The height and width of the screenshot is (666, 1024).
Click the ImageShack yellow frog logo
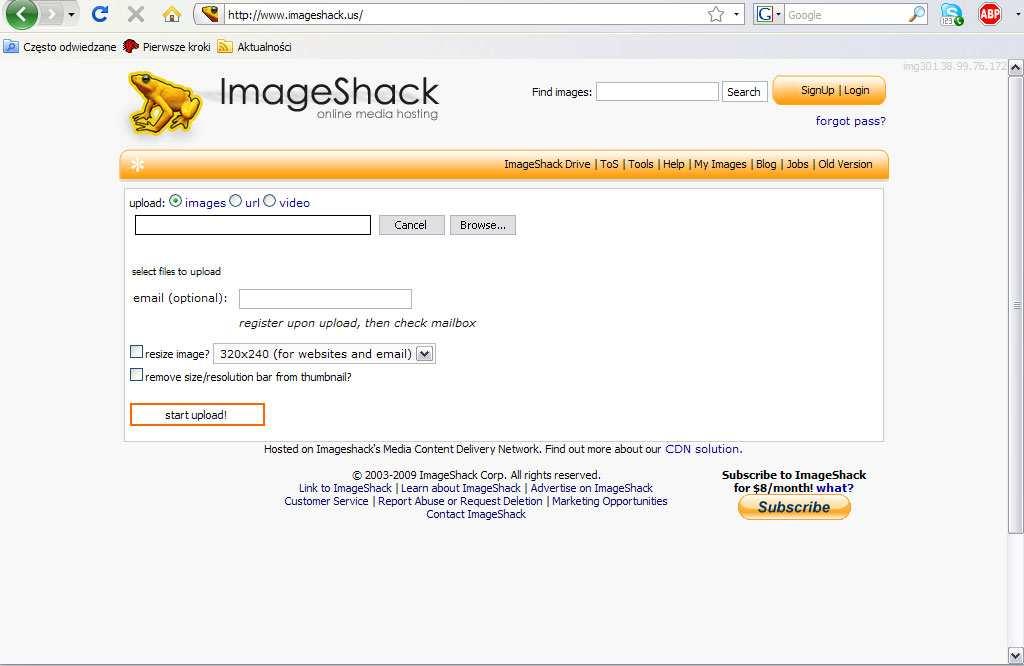pos(163,103)
